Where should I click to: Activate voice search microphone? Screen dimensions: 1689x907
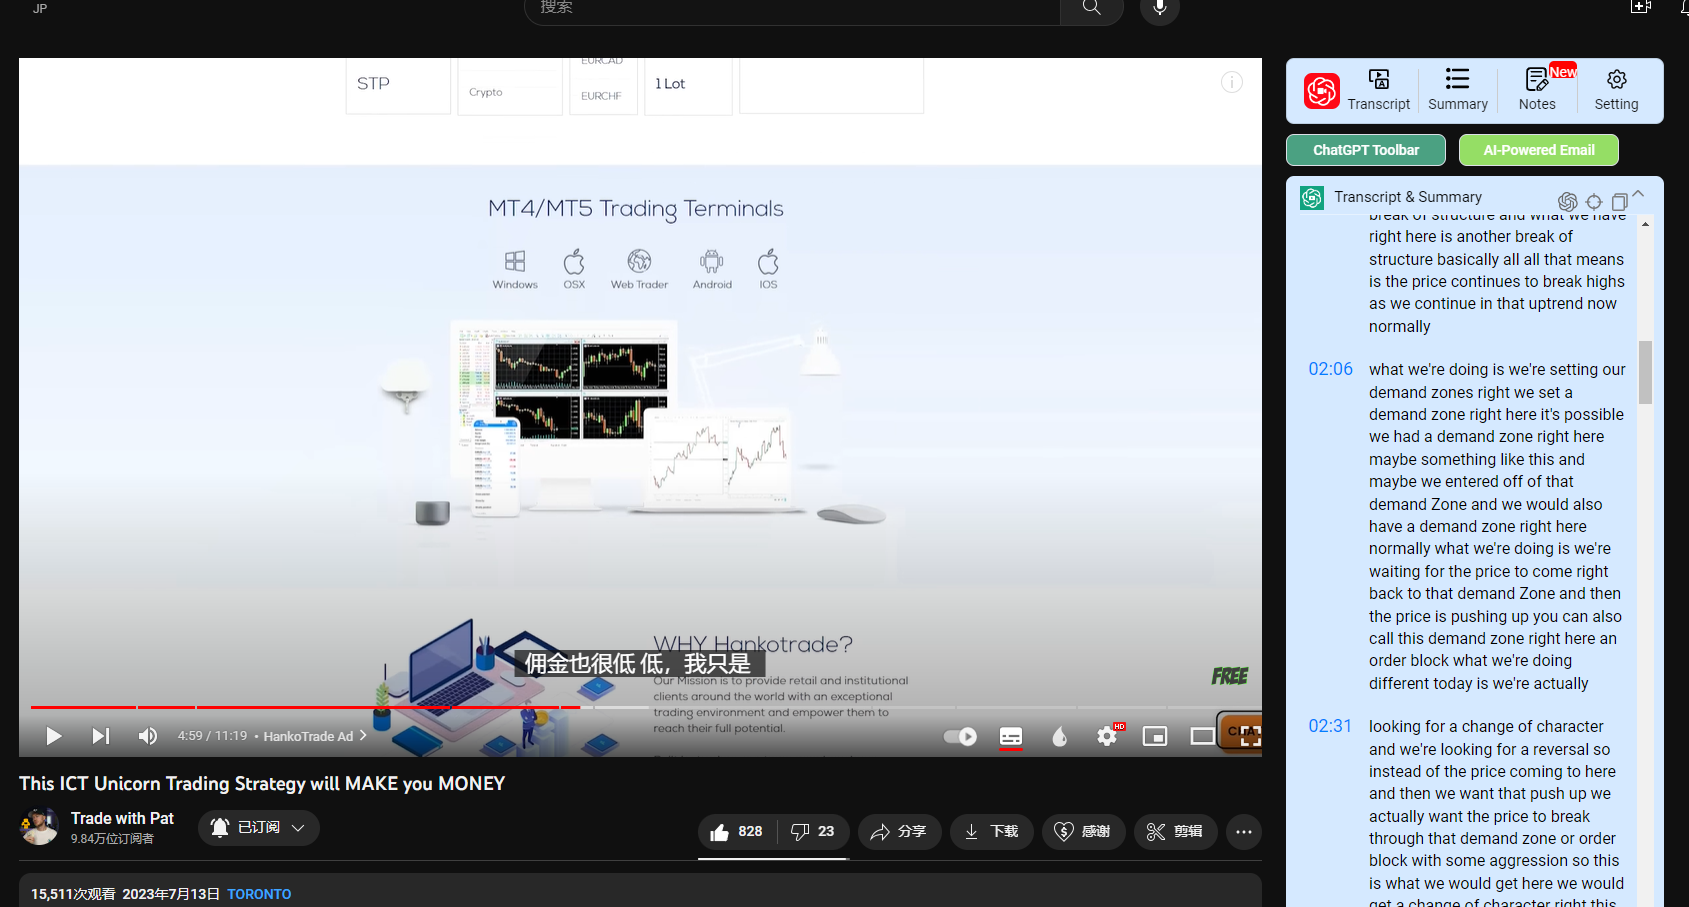pyautogui.click(x=1160, y=9)
